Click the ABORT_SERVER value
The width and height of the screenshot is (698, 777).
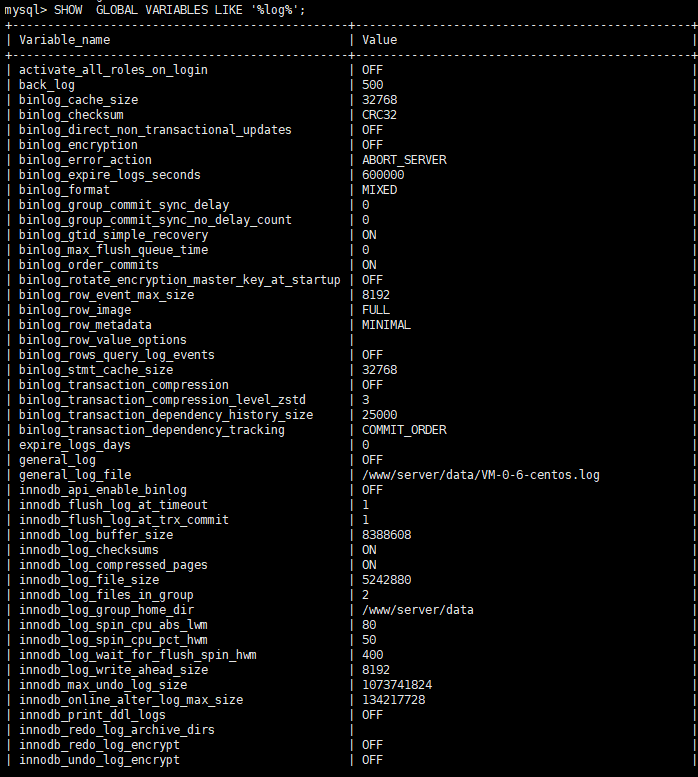pos(404,160)
